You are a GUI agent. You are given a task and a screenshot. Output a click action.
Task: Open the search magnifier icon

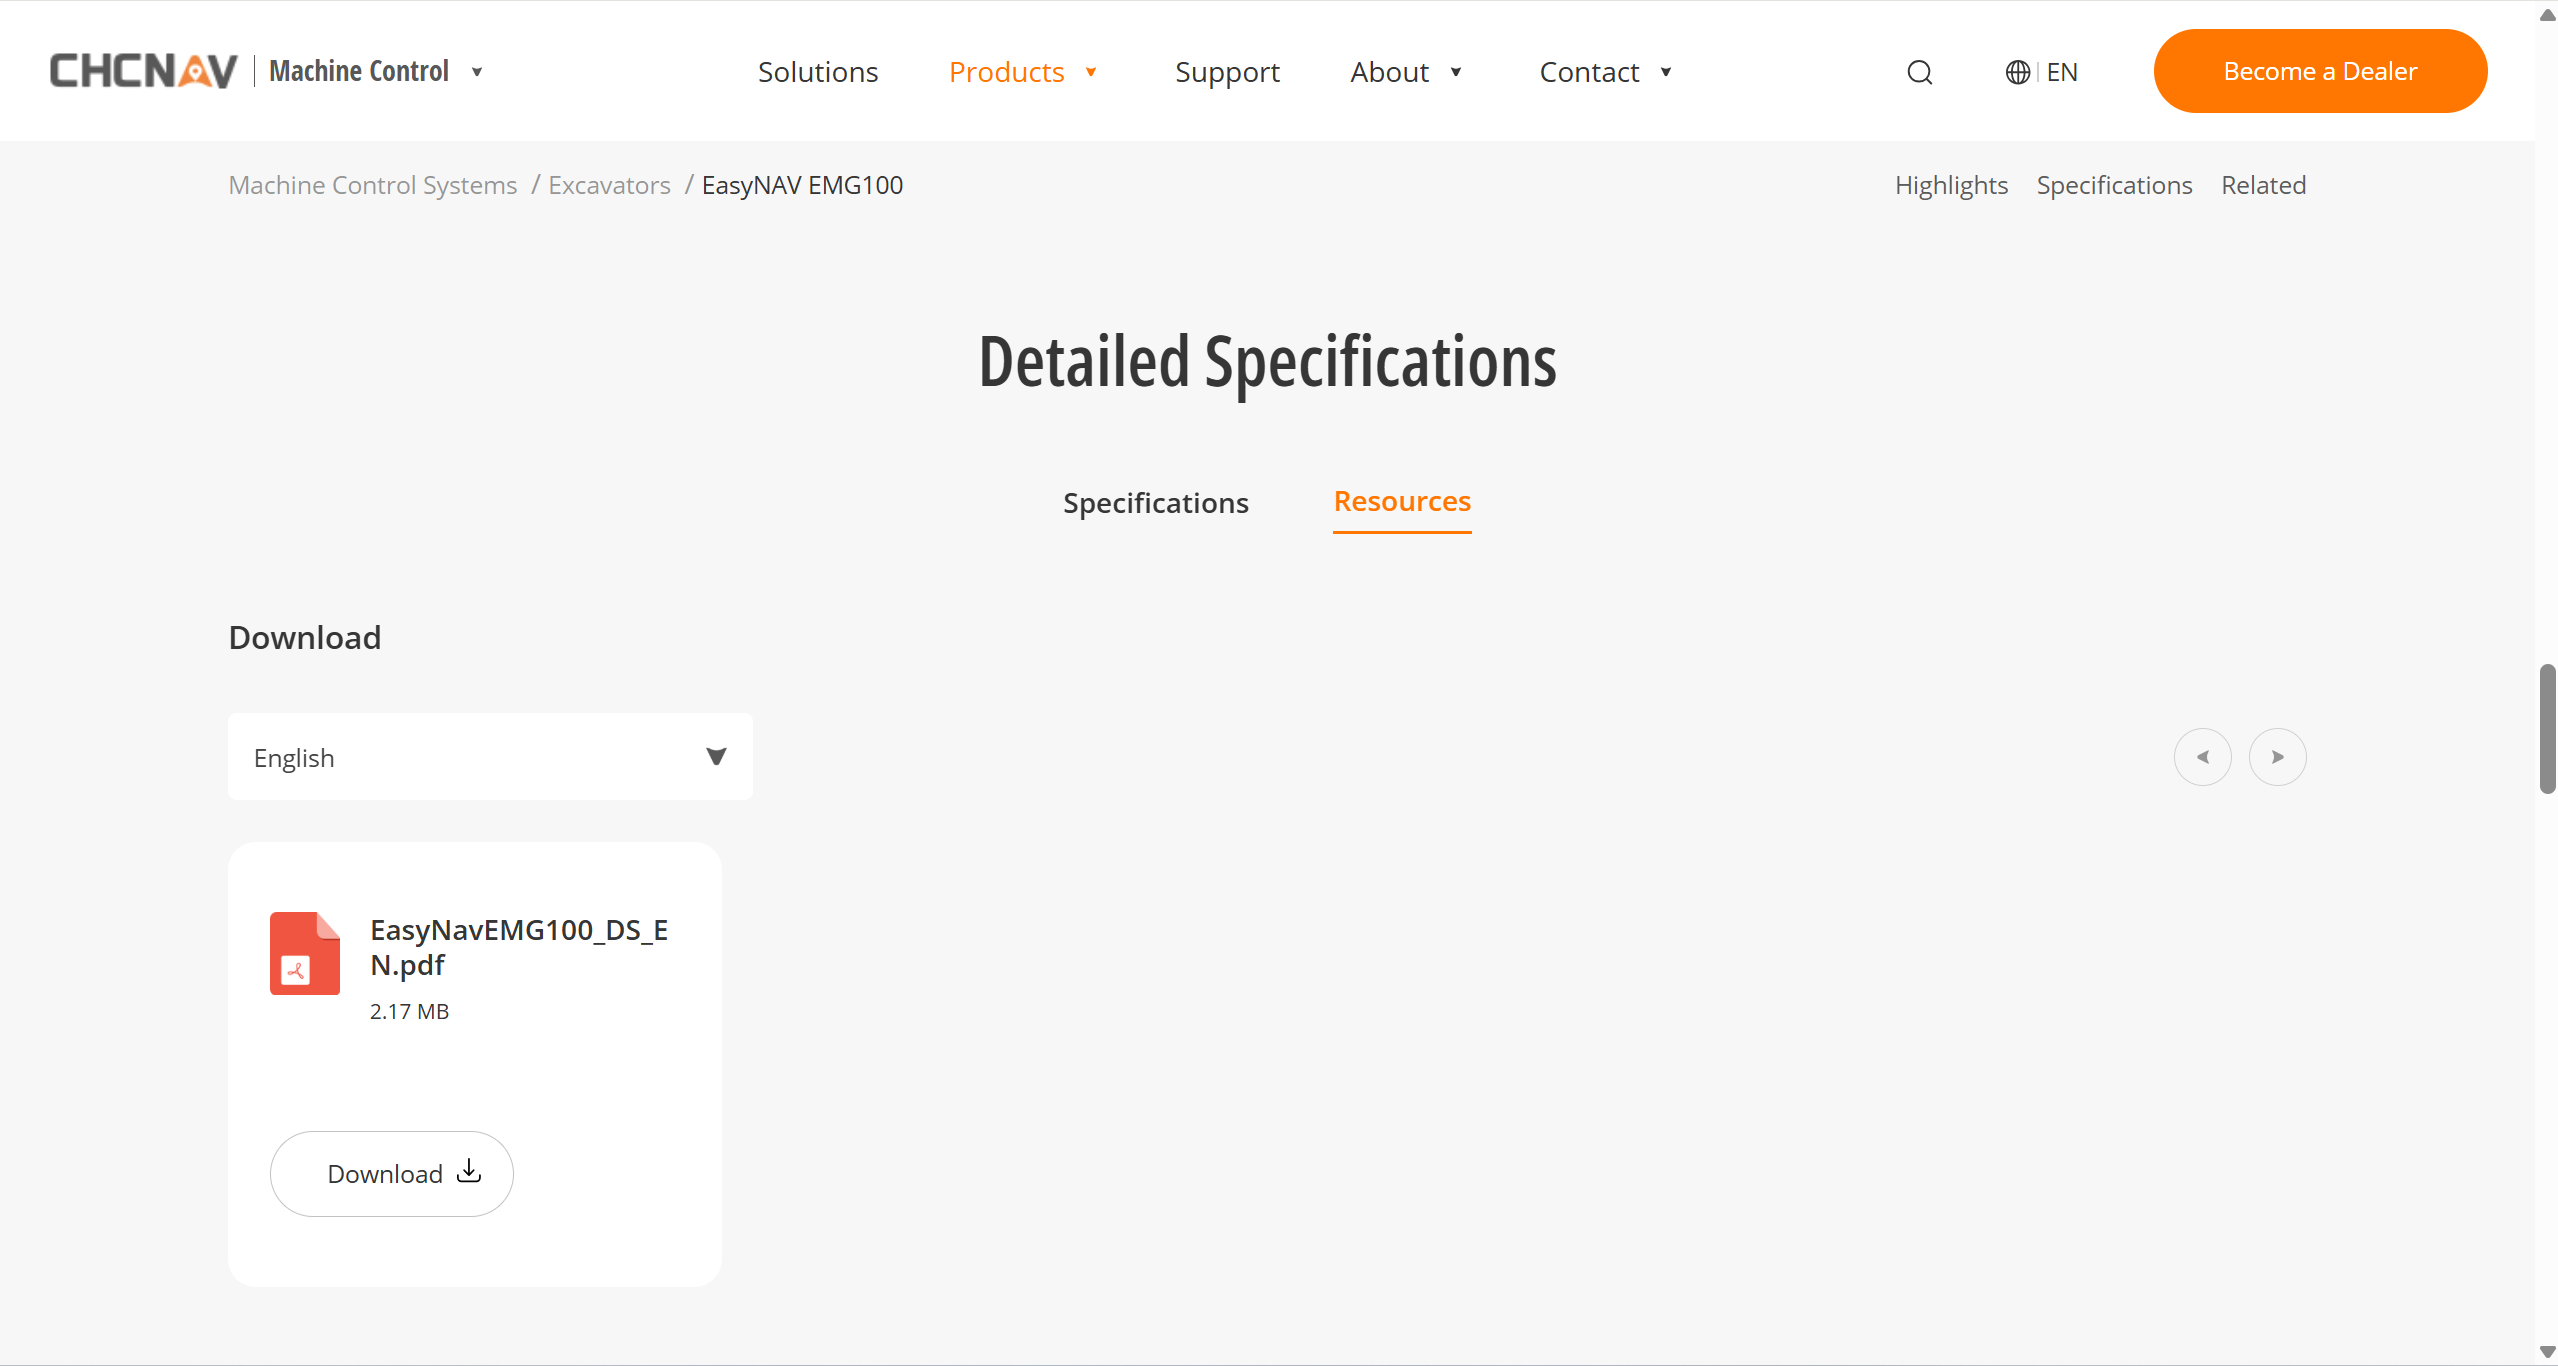point(1919,72)
